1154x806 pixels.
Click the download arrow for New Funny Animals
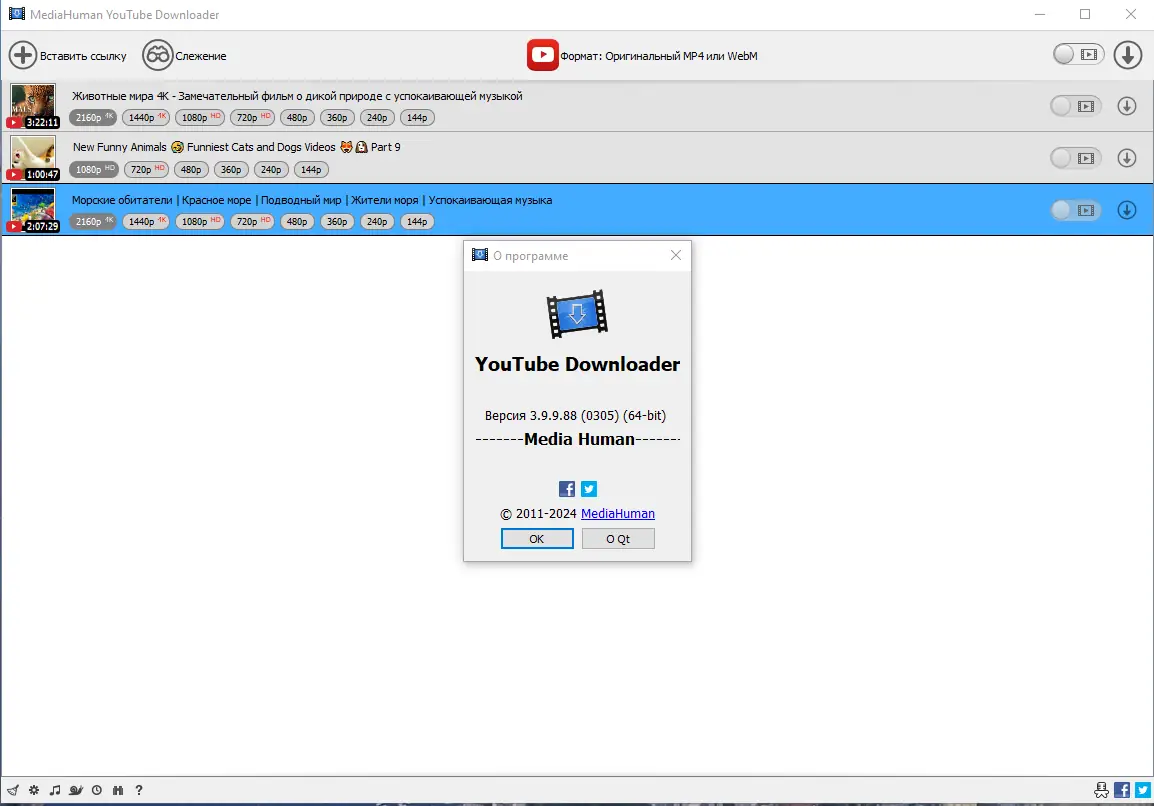pyautogui.click(x=1127, y=158)
